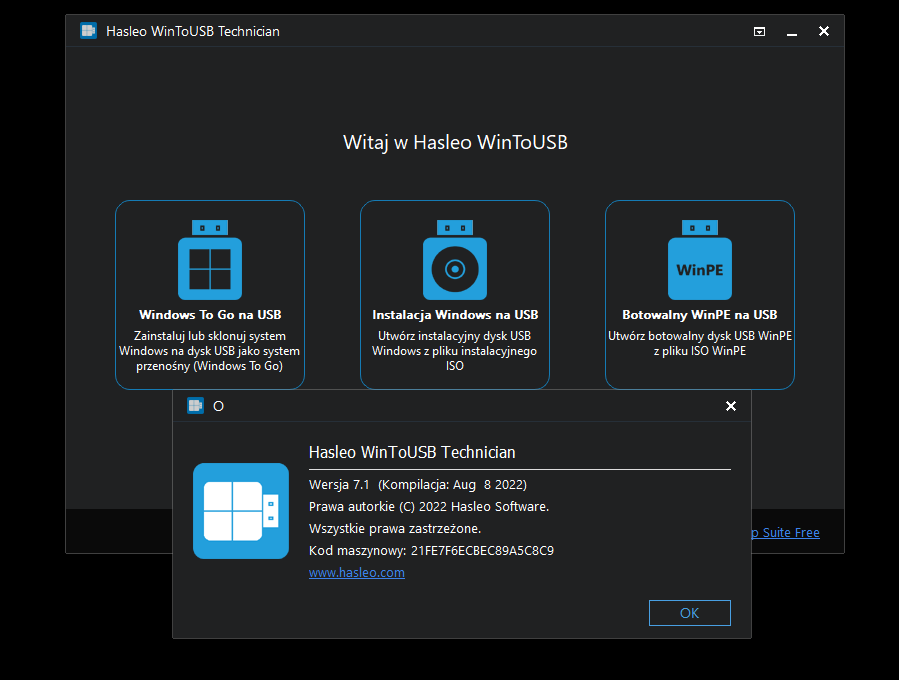Close the About dialog with the X
The width and height of the screenshot is (899, 680).
(x=731, y=406)
